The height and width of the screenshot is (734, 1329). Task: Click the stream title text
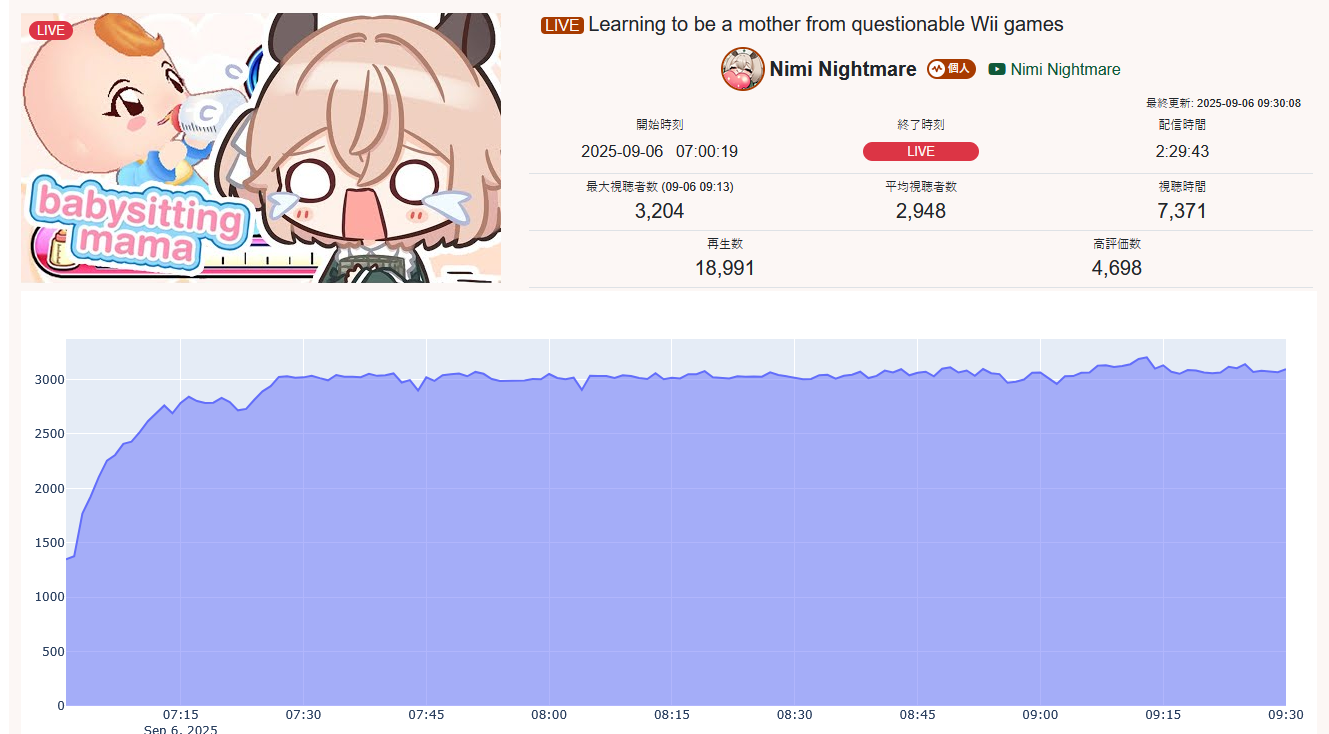click(x=826, y=25)
